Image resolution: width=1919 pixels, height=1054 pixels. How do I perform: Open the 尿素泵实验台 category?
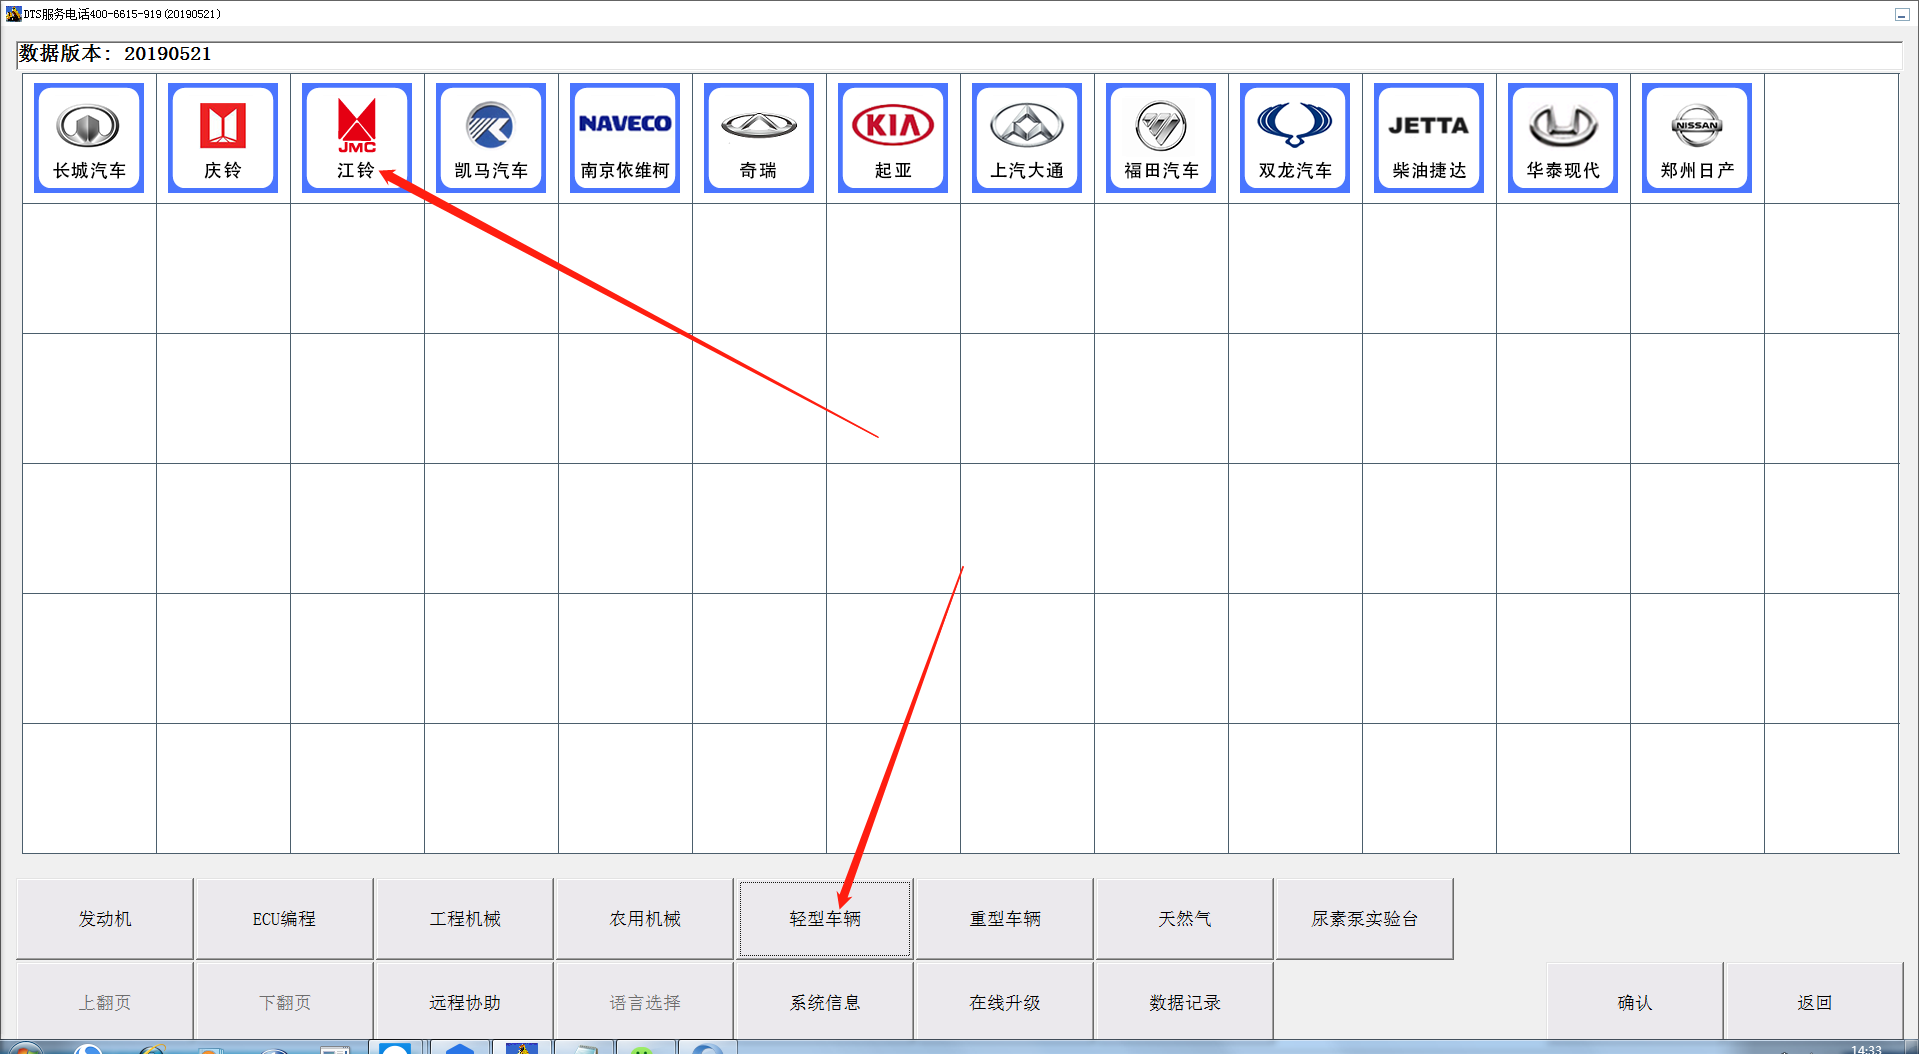(1365, 919)
